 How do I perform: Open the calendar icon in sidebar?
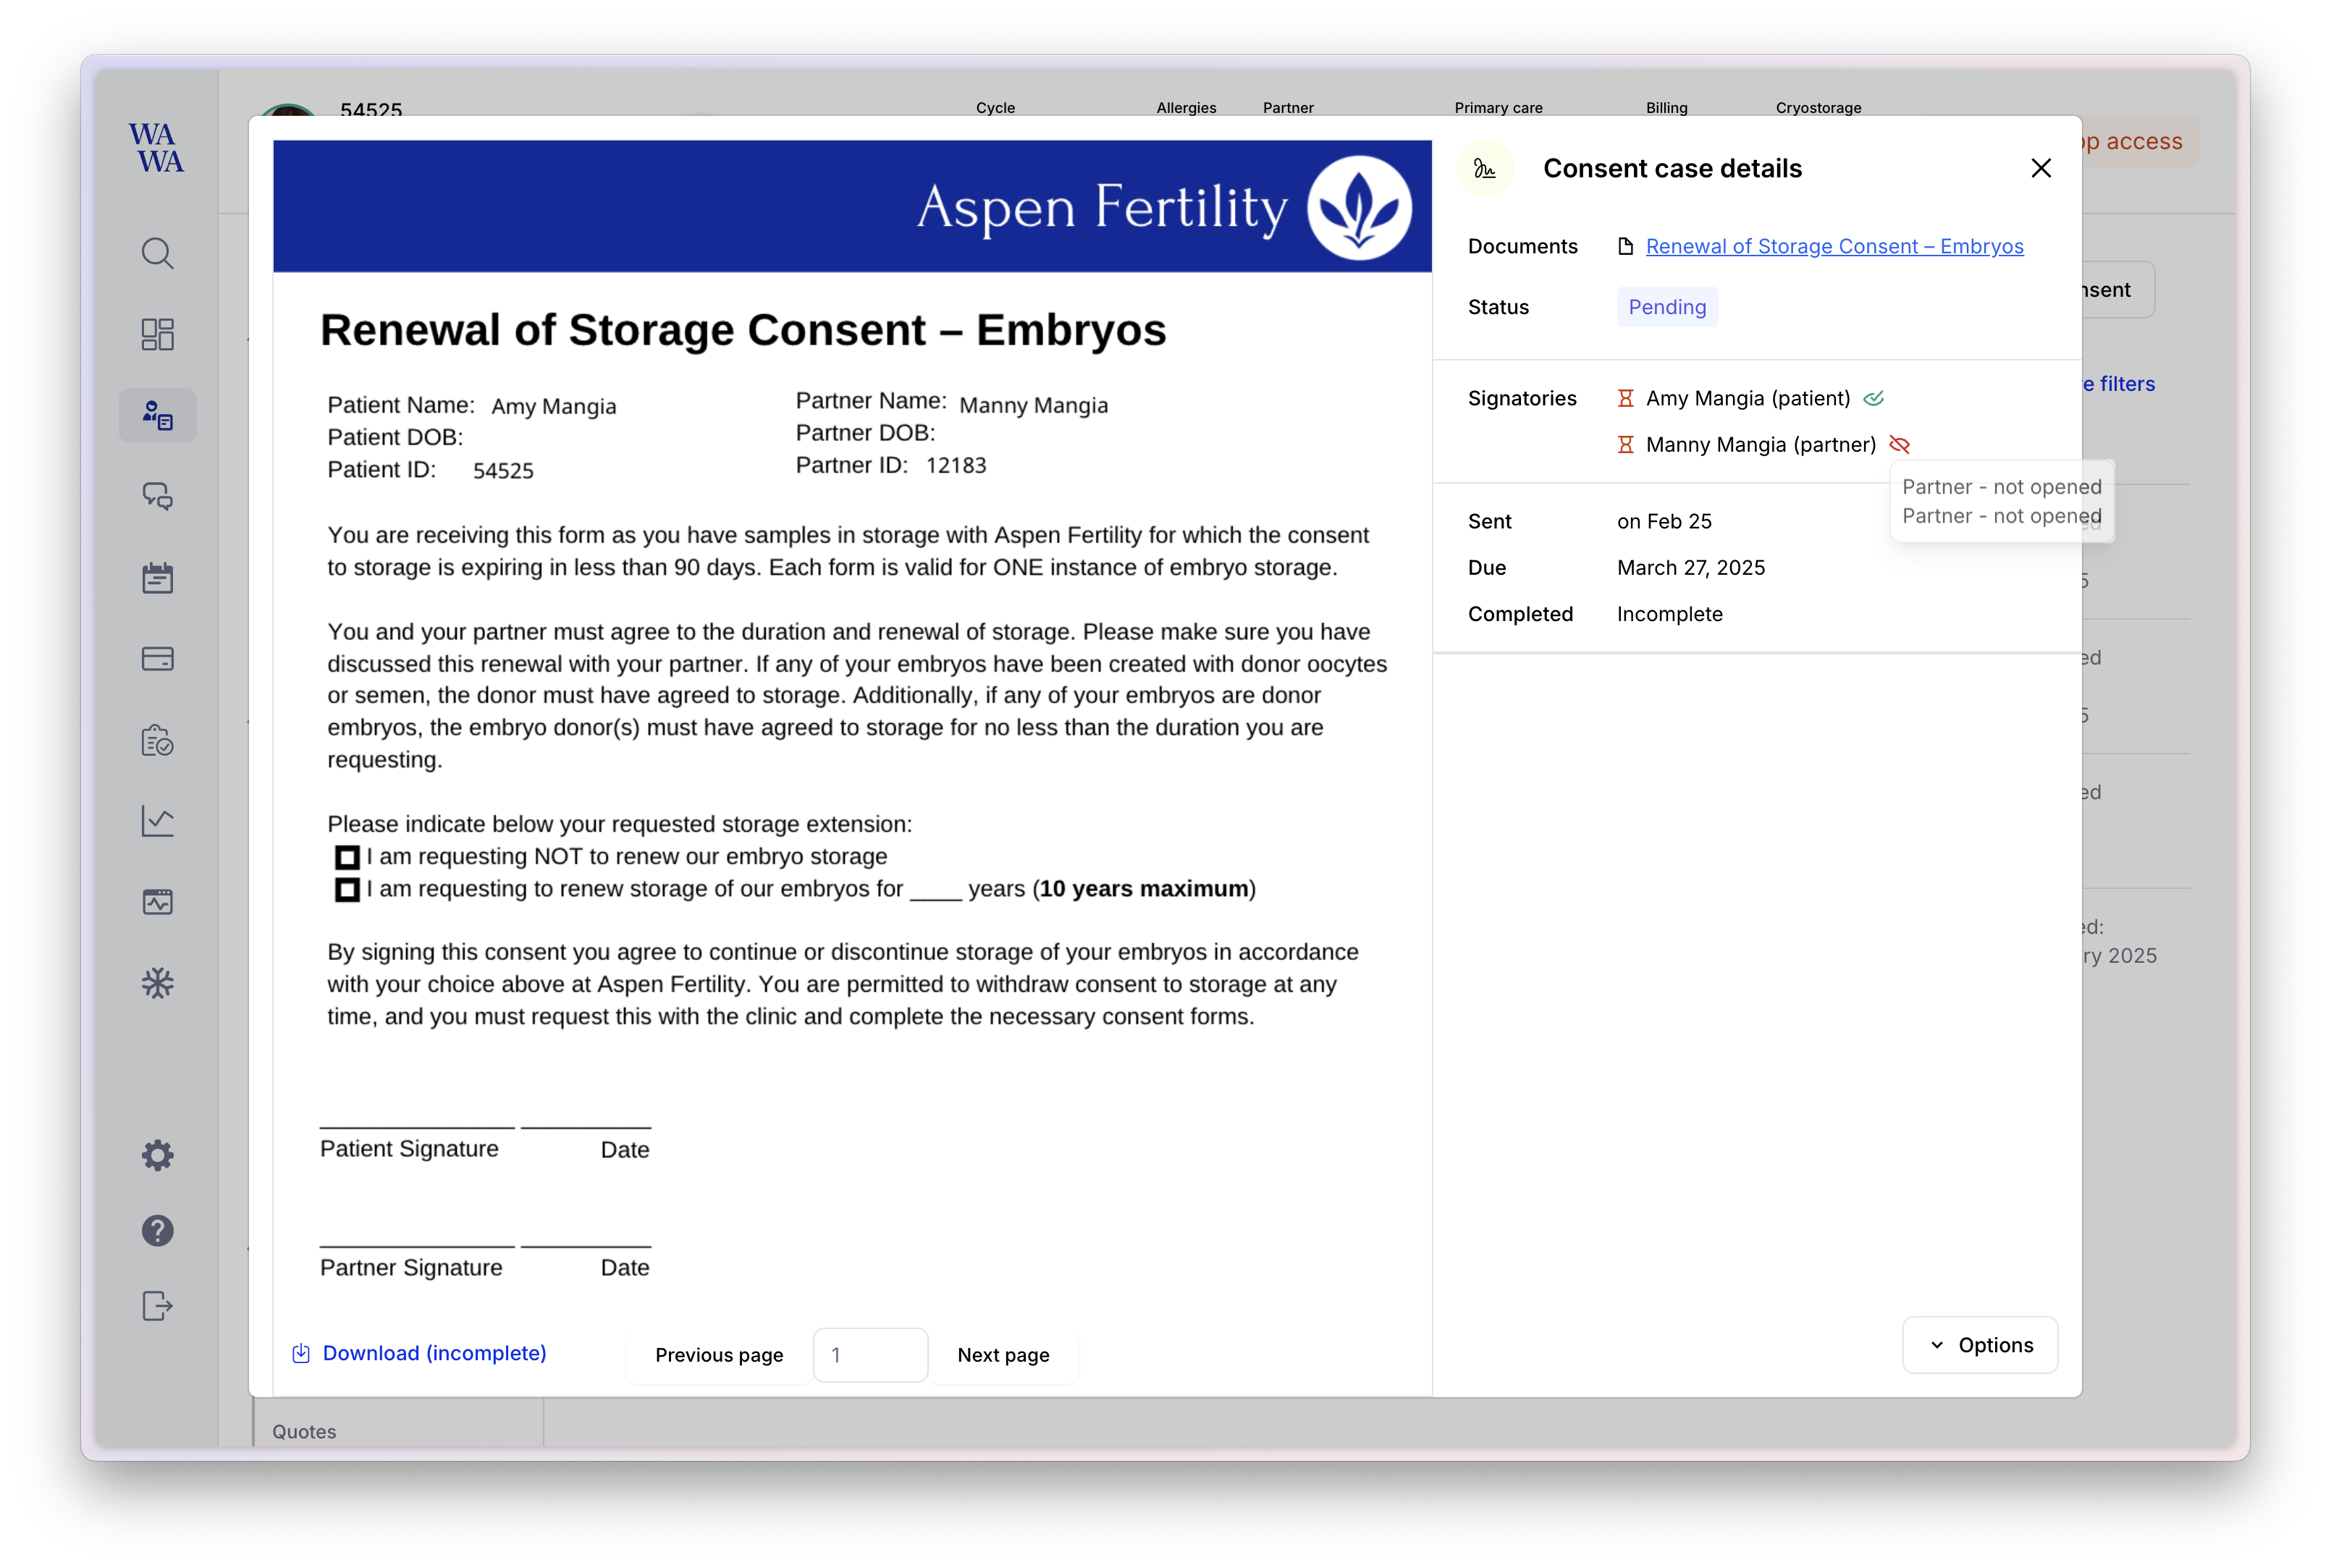[157, 578]
